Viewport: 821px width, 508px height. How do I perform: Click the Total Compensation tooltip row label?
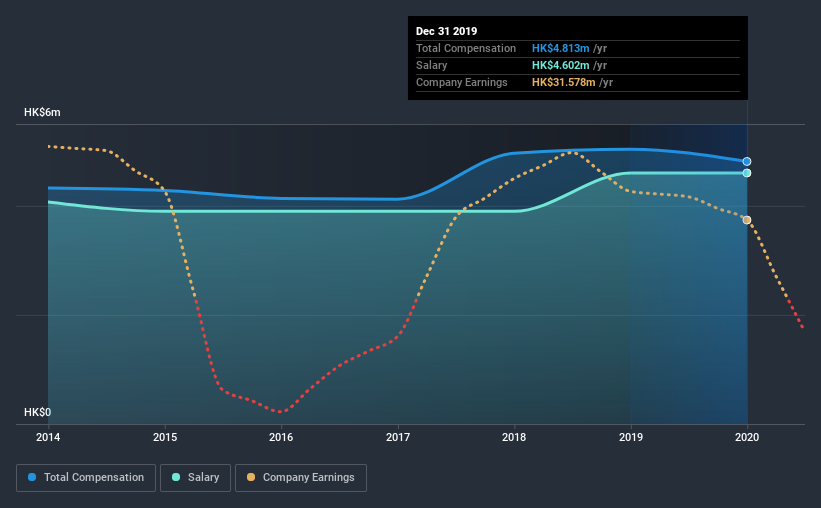(466, 48)
